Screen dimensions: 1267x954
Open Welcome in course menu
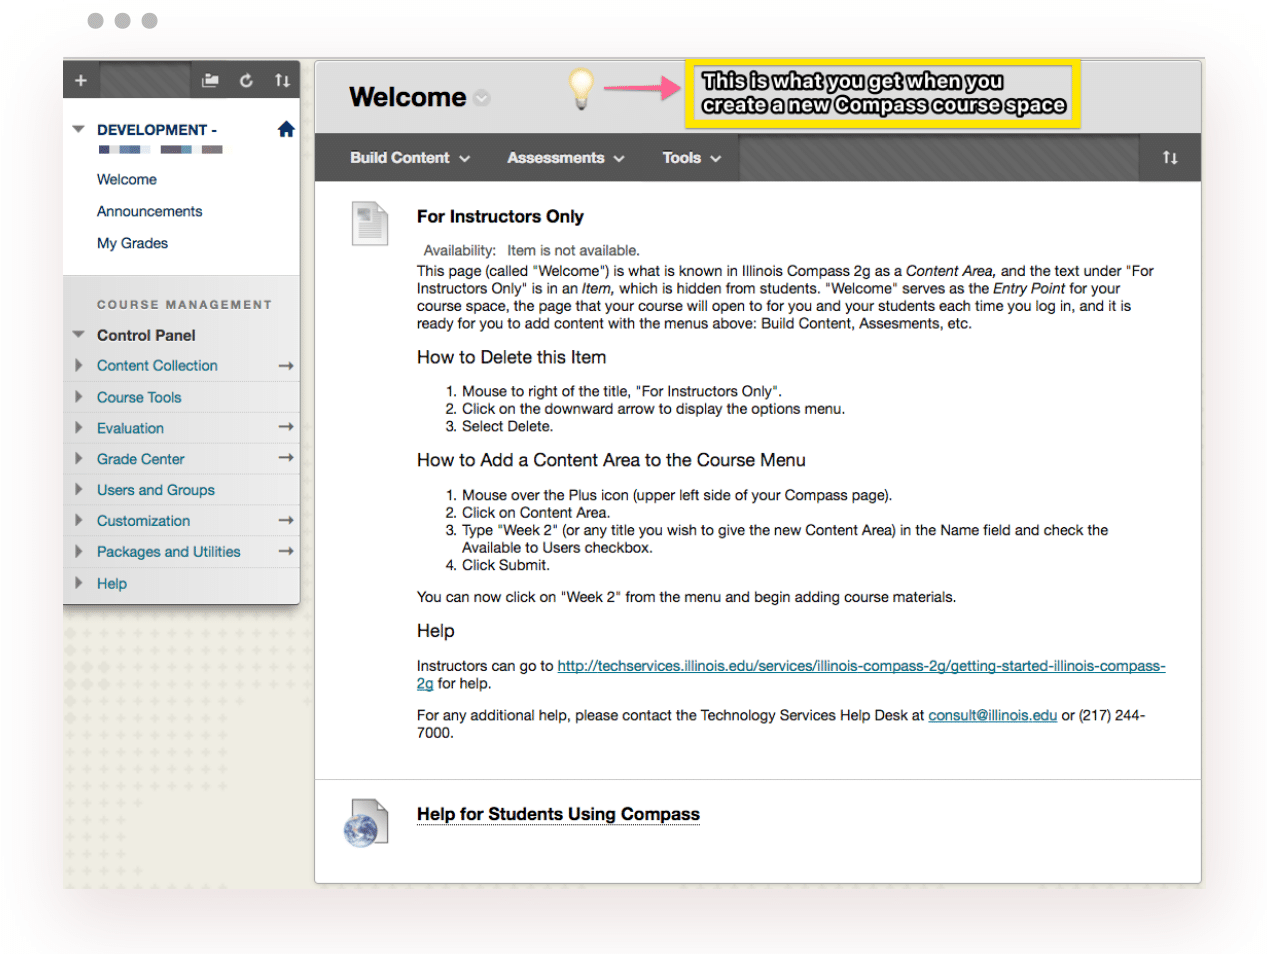[127, 180]
